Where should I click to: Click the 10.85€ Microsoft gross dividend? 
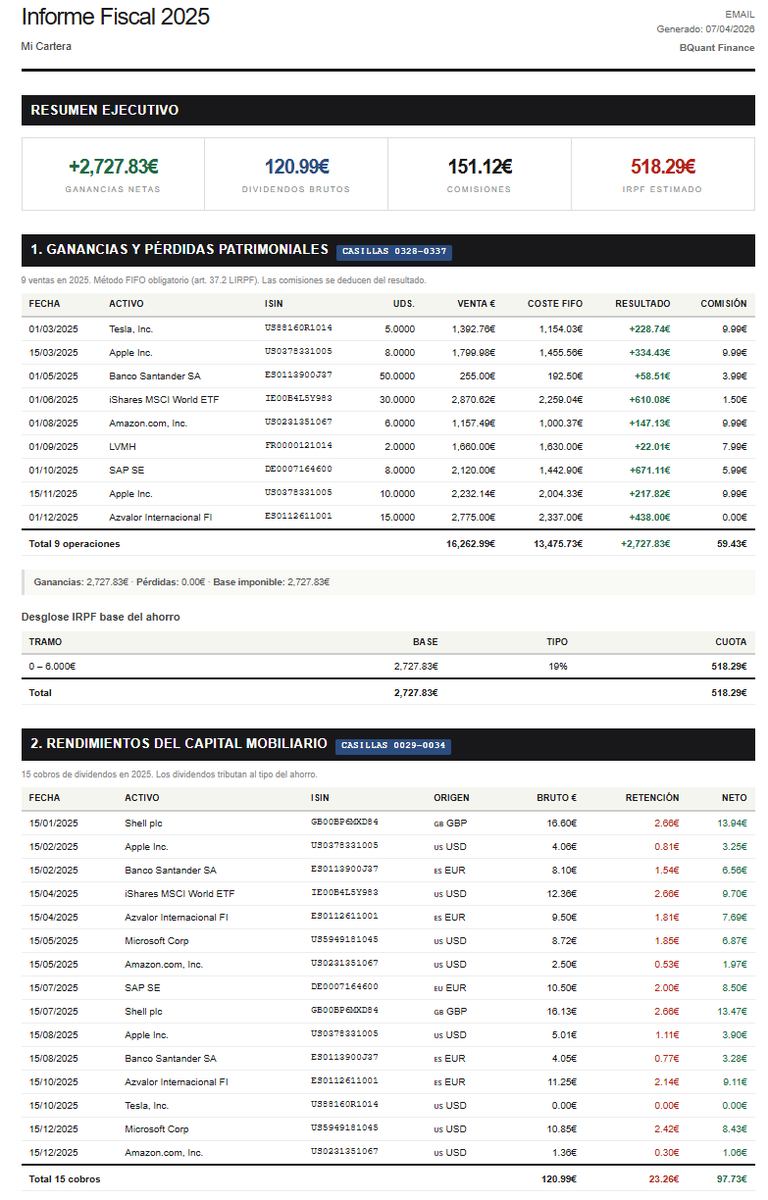(x=562, y=1129)
